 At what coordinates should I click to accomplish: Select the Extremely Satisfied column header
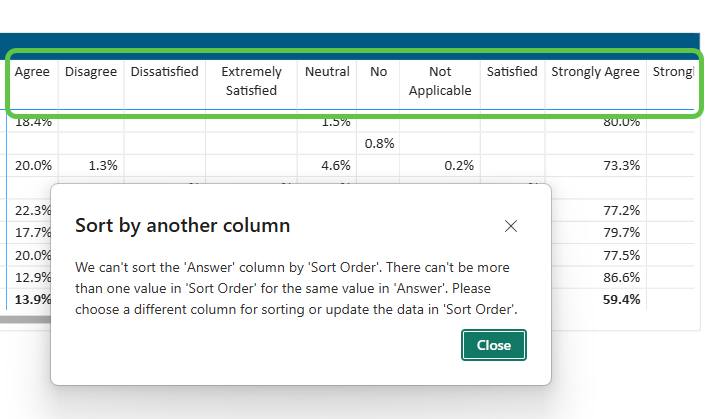252,81
